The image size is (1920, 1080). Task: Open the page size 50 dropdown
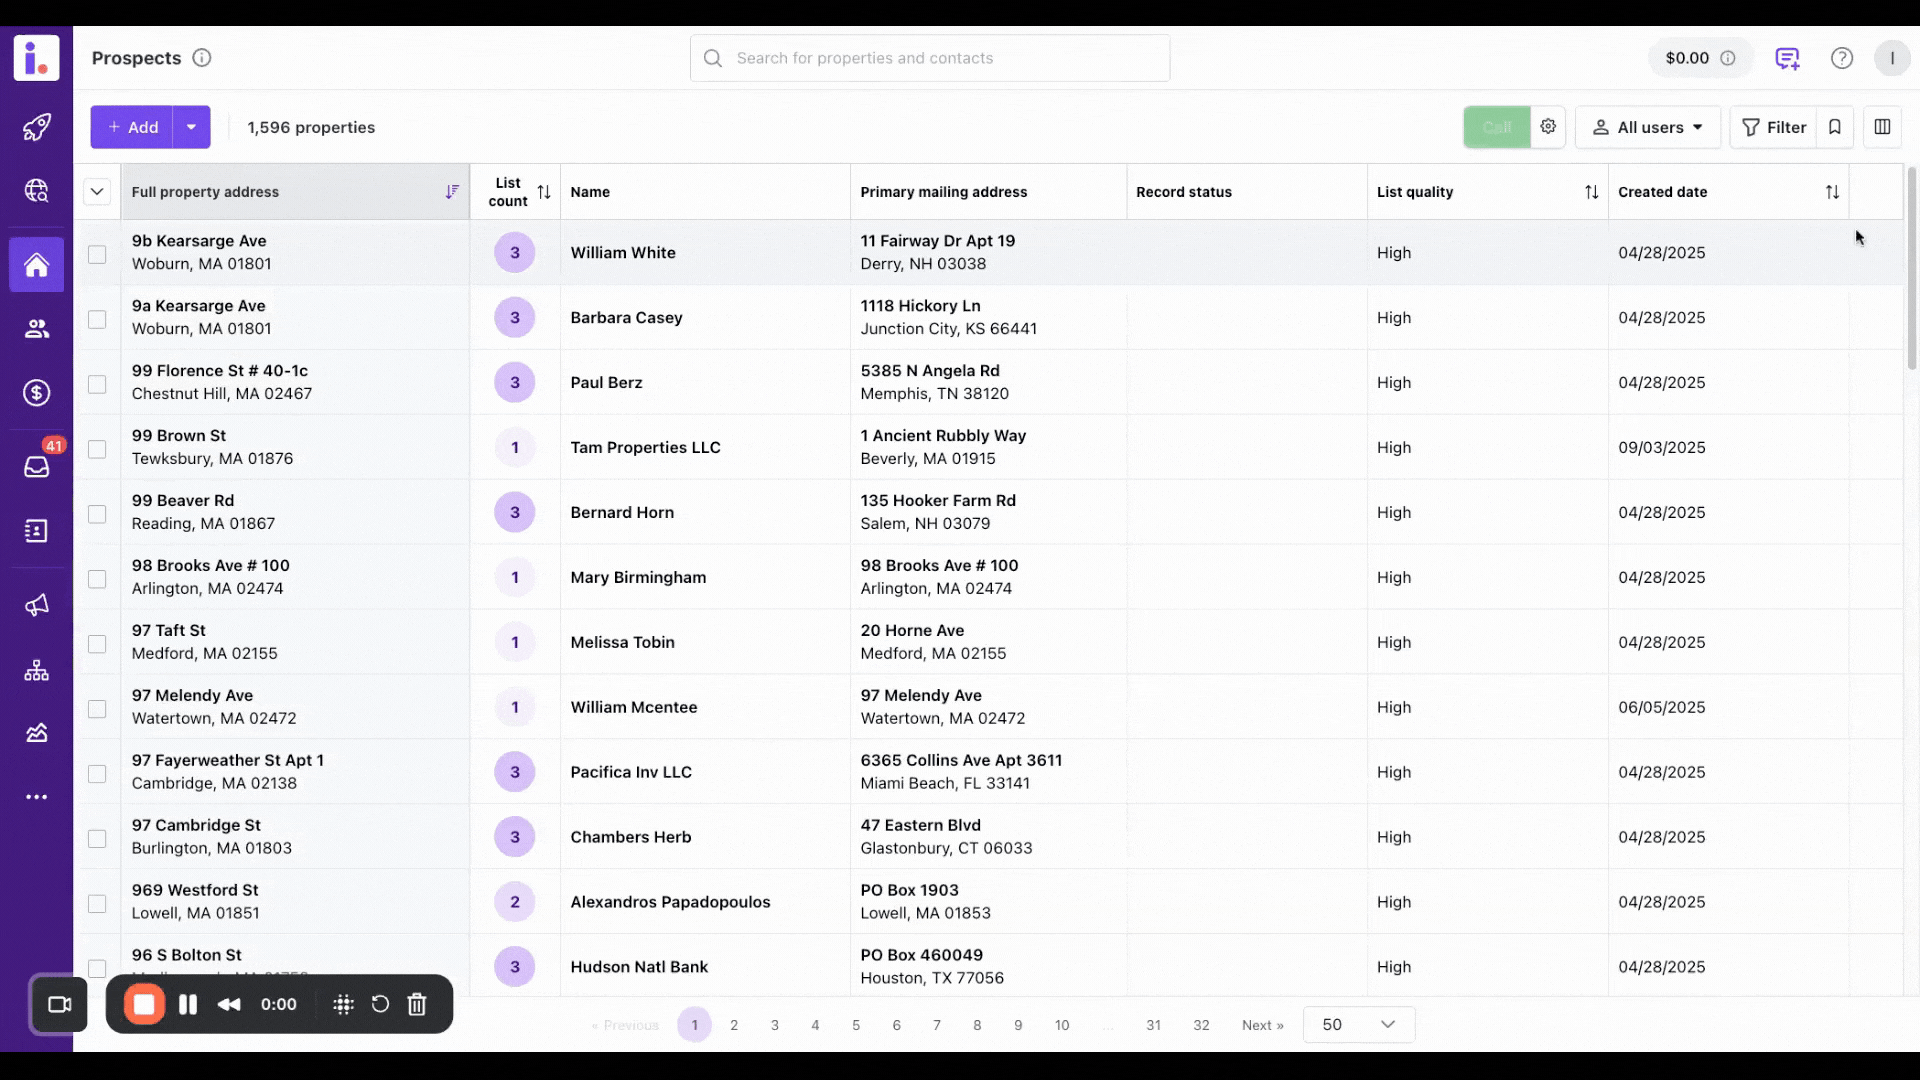(1357, 1024)
